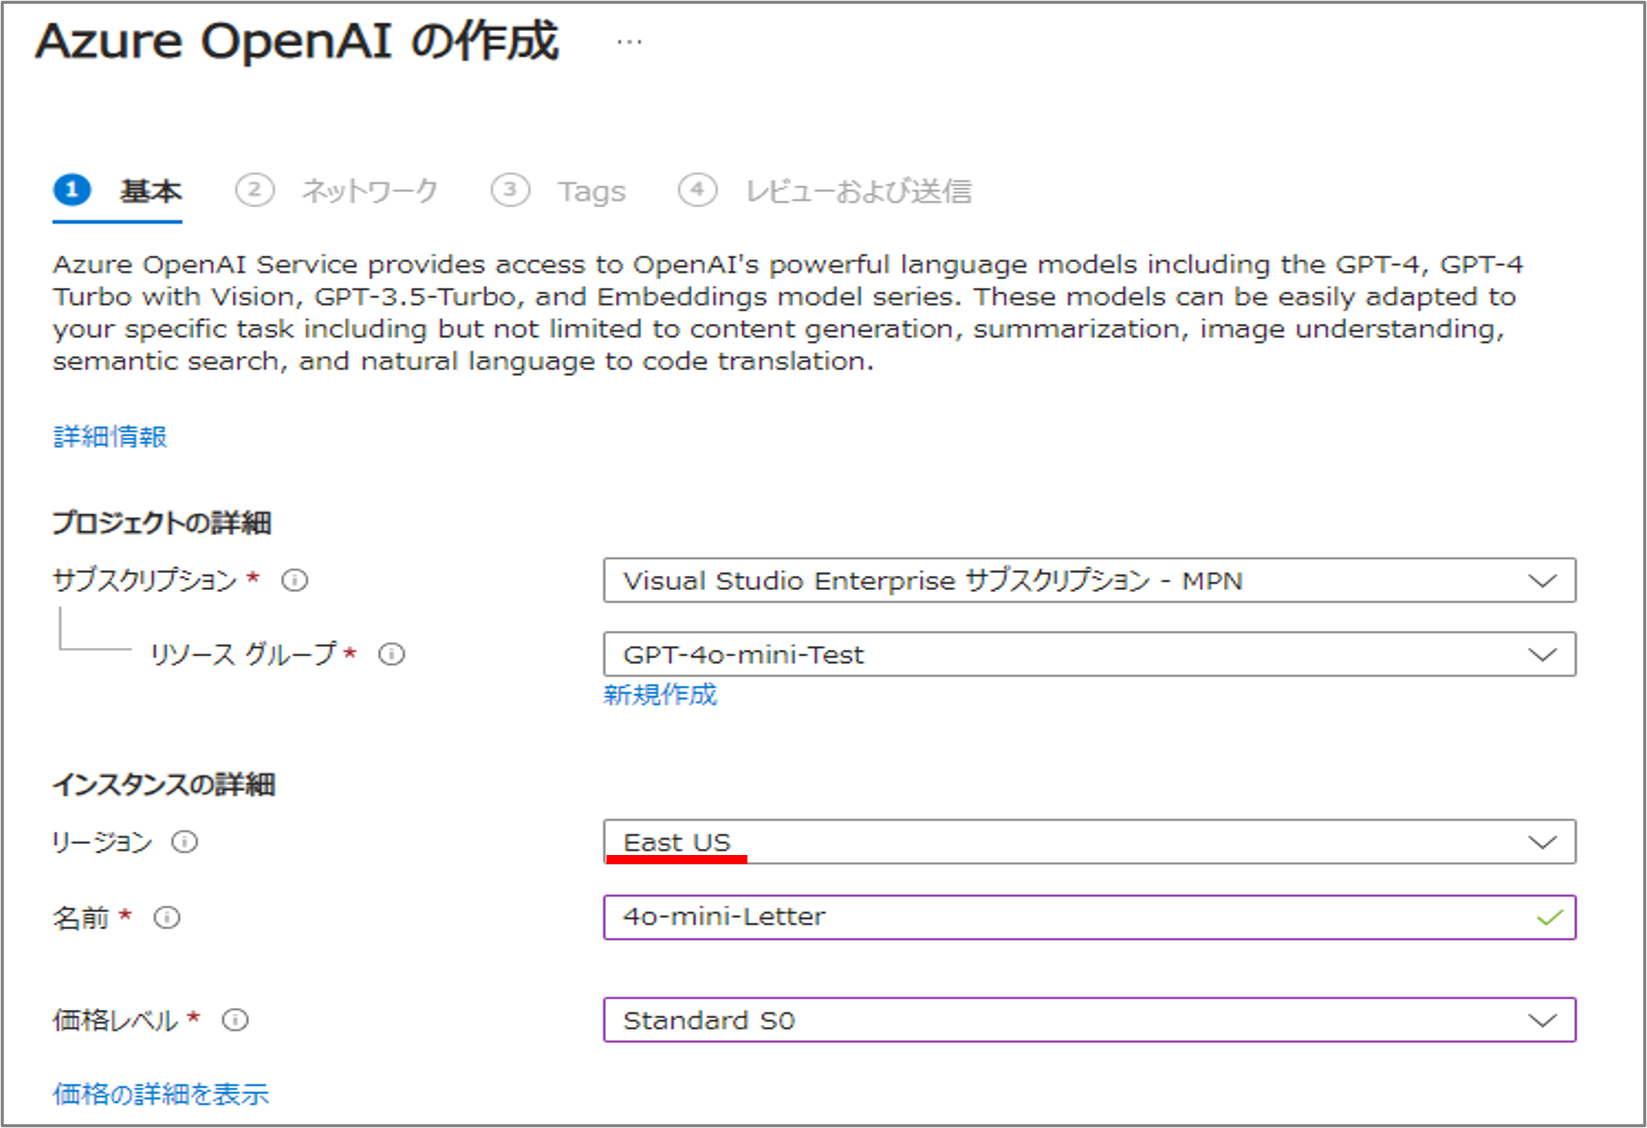Open the info tooltip for 価格レベル

[x=234, y=1021]
